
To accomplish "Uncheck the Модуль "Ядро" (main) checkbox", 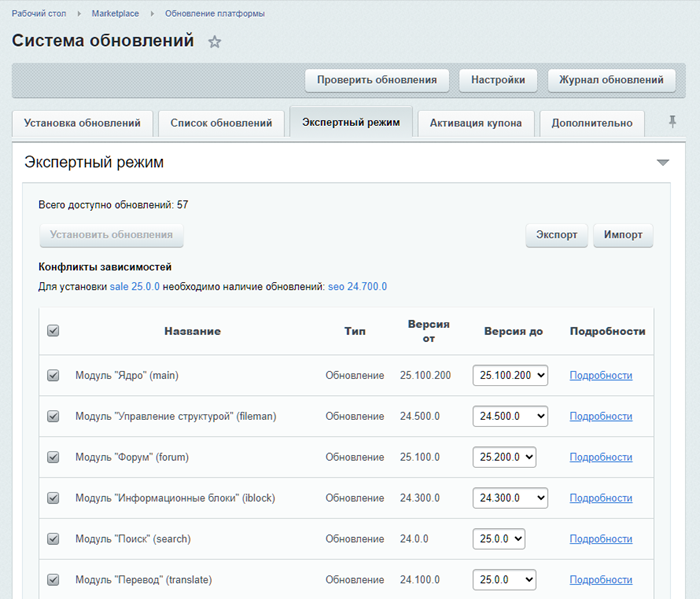I will [53, 375].
